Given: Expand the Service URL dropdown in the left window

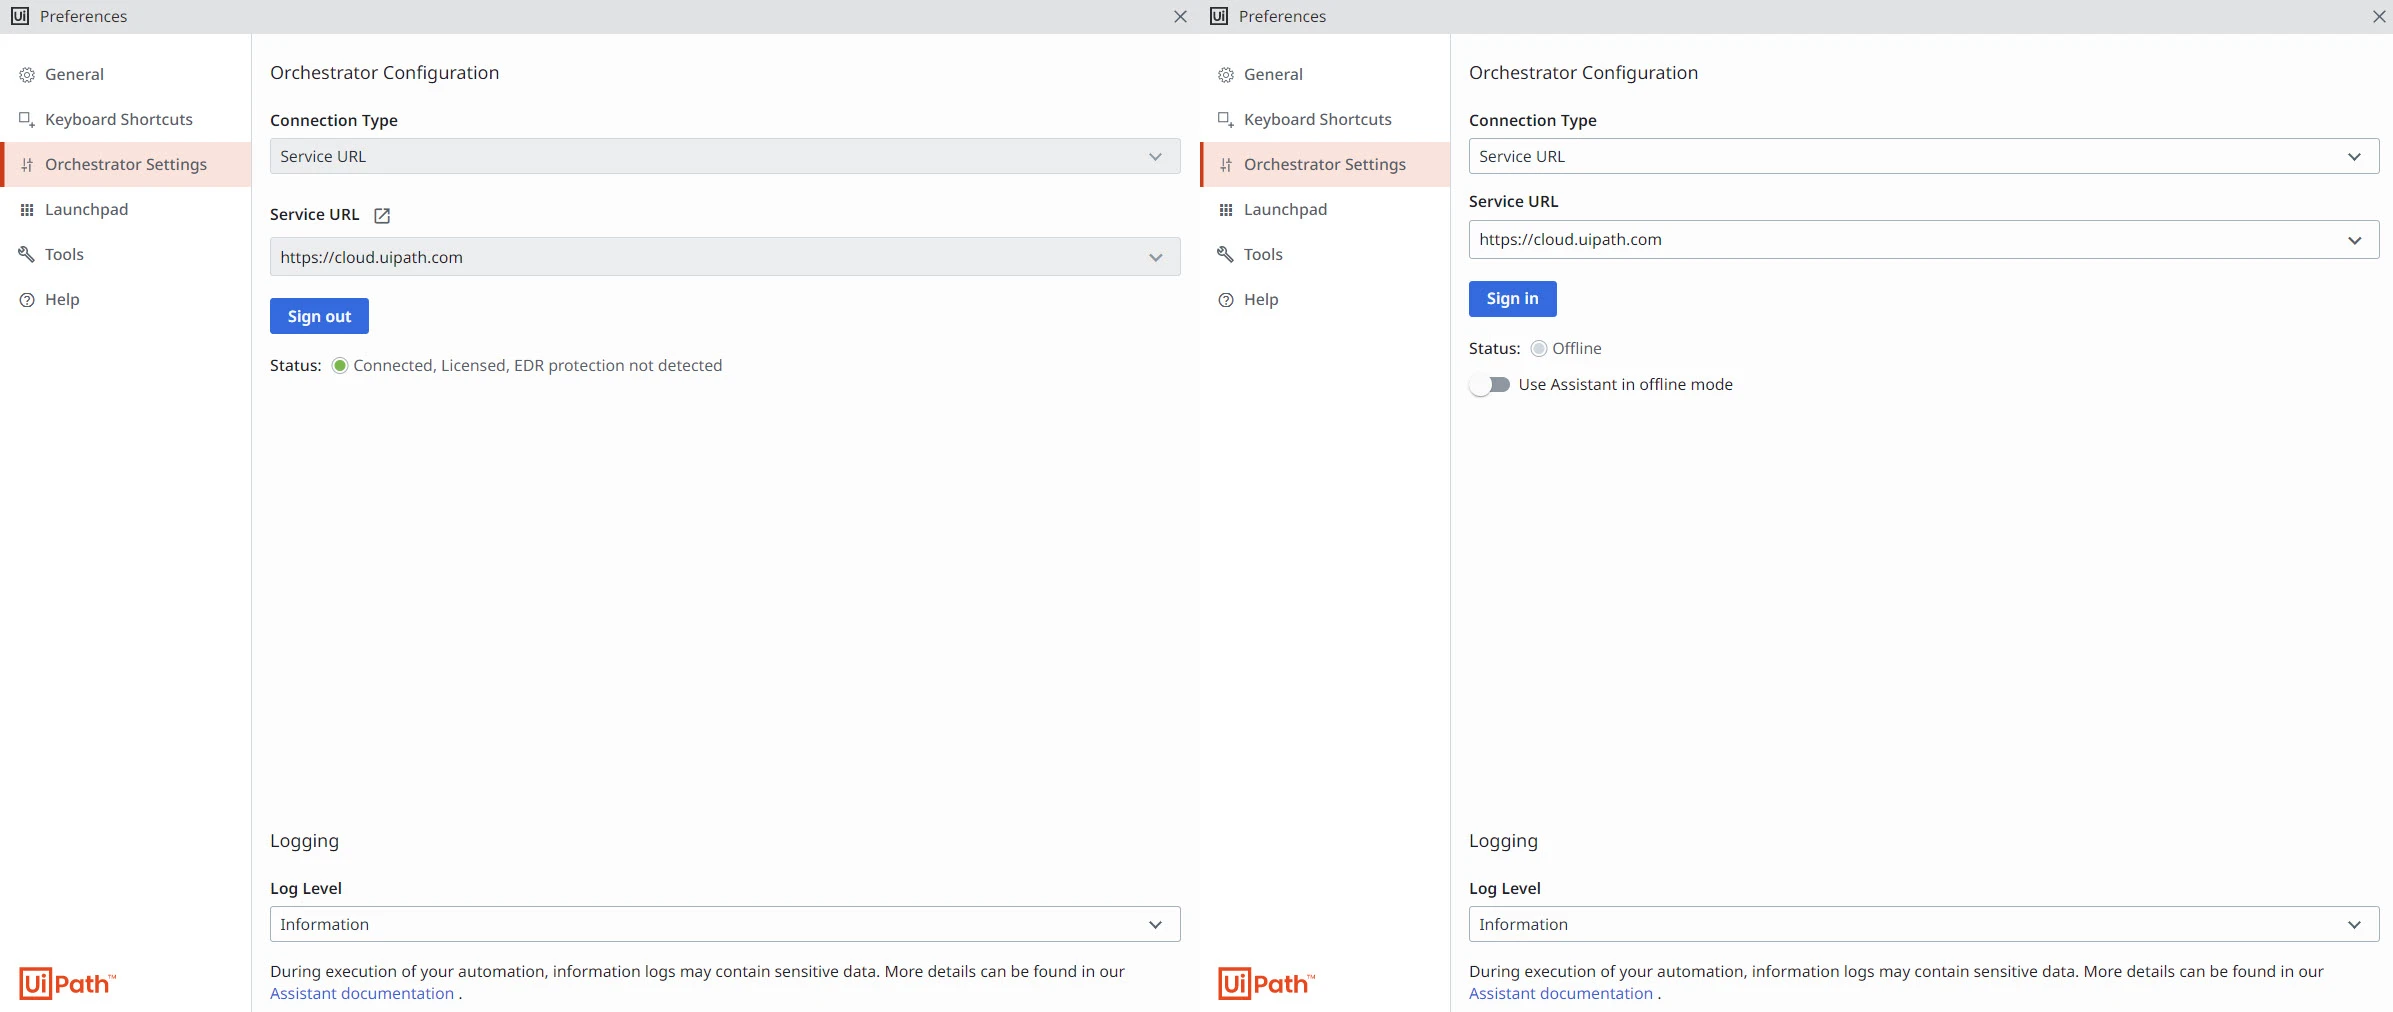Looking at the screenshot, I should coord(725,257).
